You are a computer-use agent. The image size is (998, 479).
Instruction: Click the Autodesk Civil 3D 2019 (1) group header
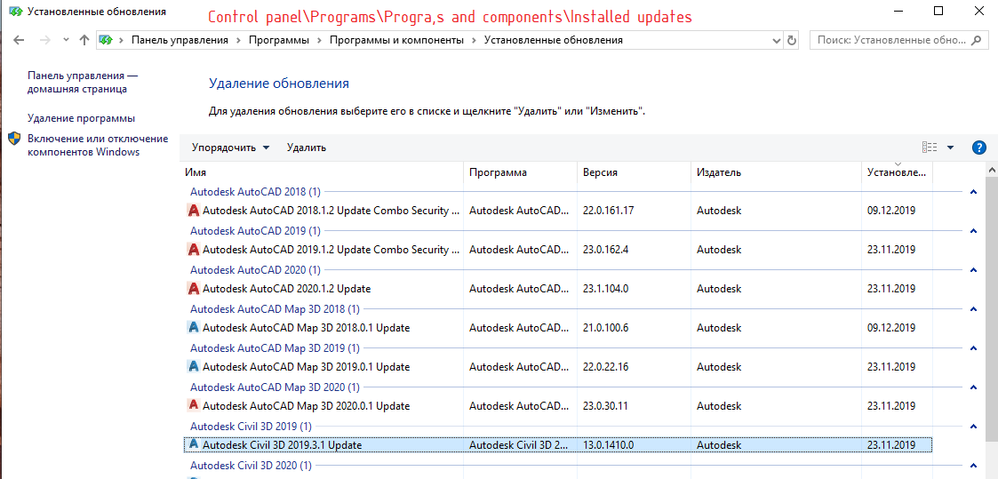251,426
